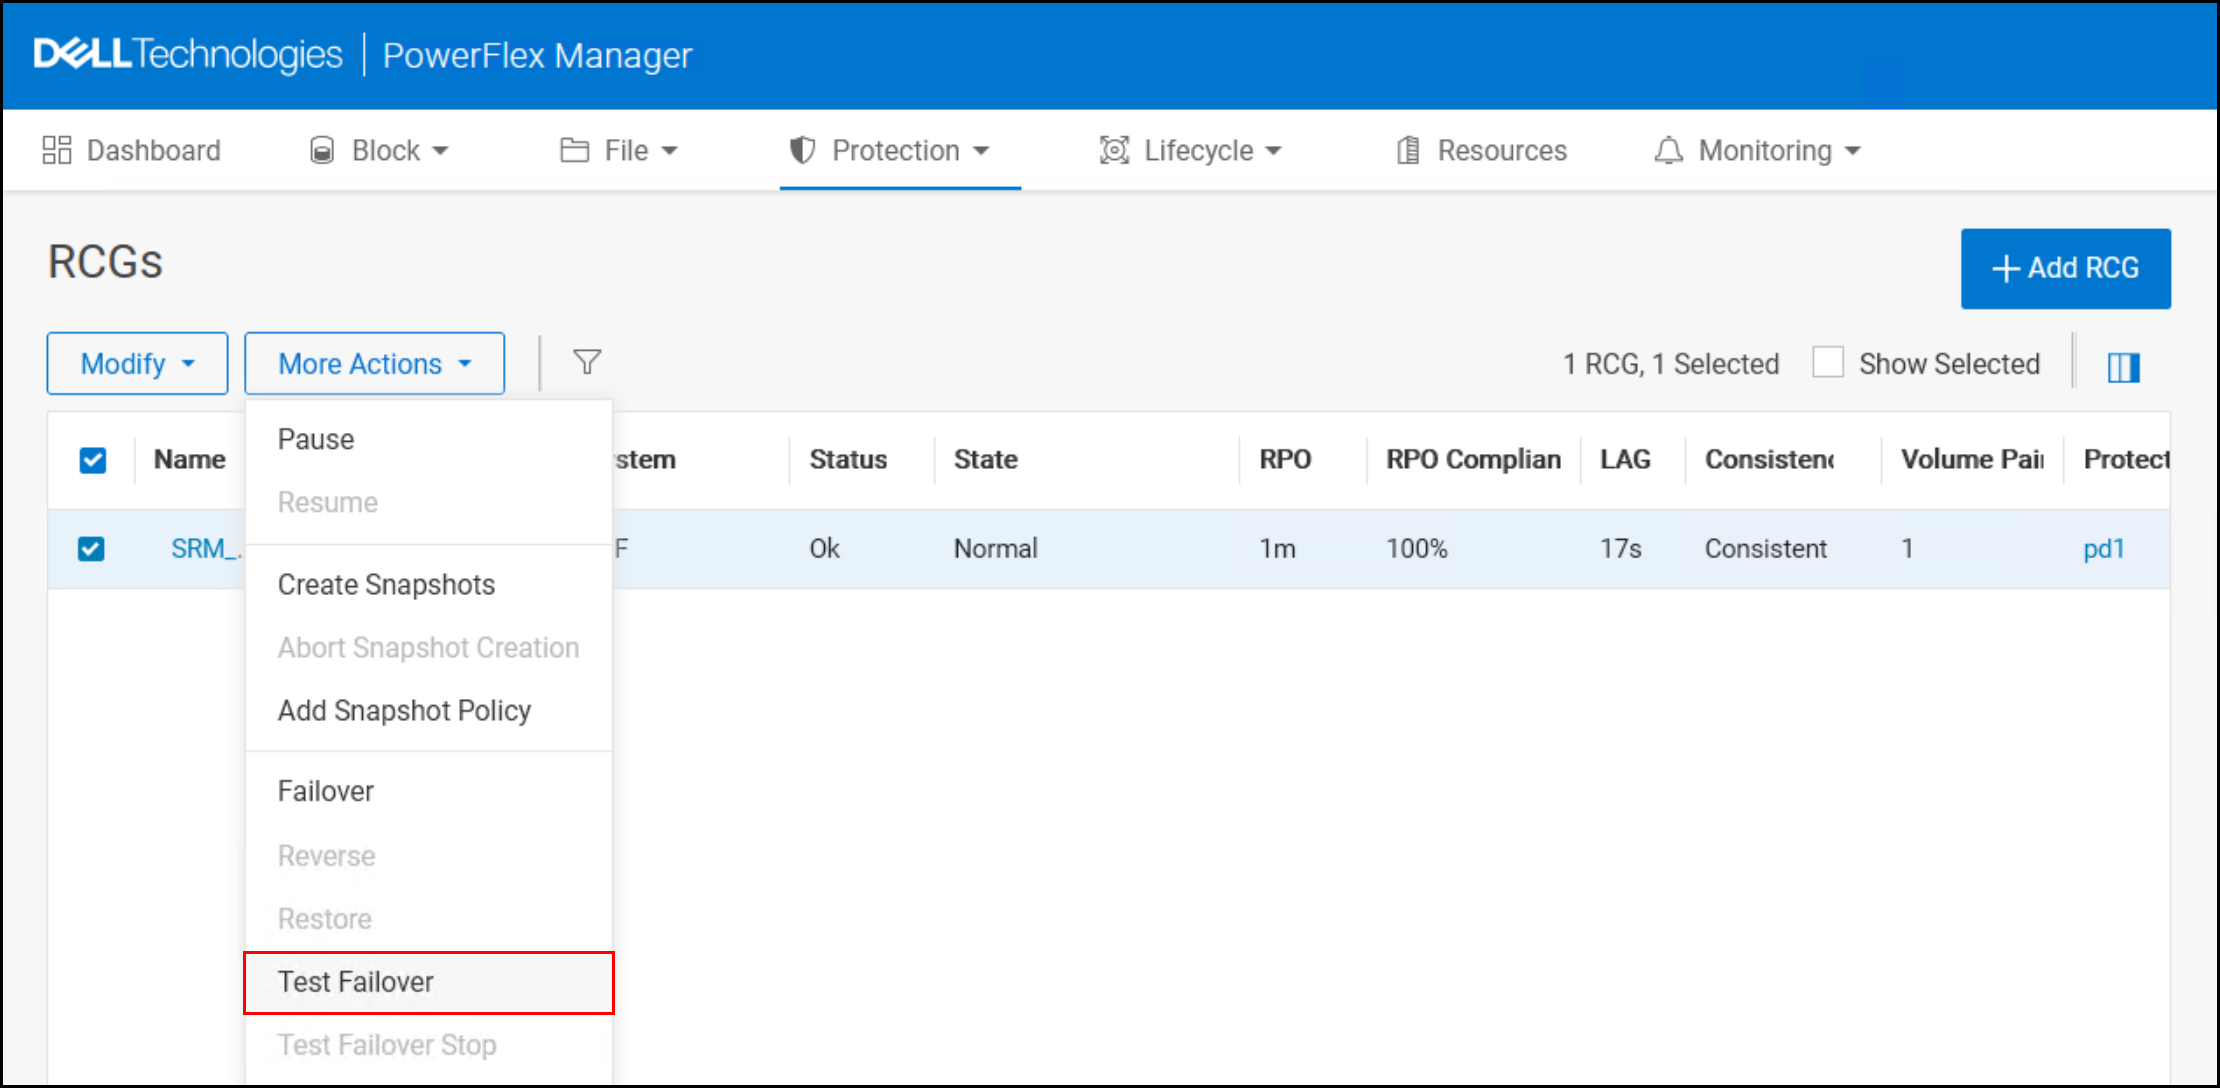Click the RPO Compliance column header
This screenshot has height=1088, width=2220.
click(x=1473, y=459)
